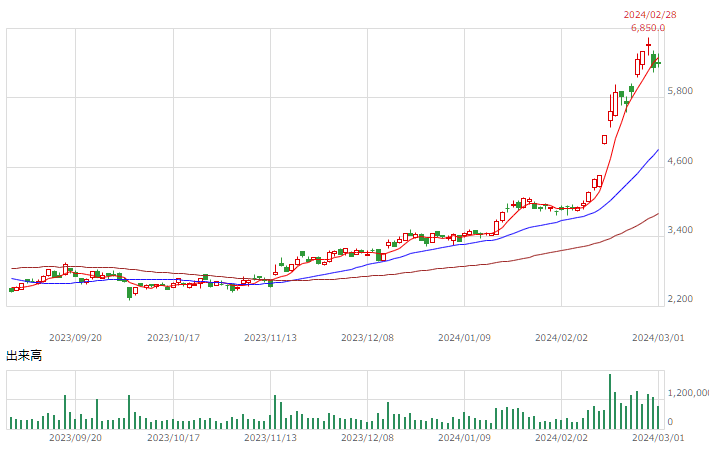The image size is (709, 451).
Task: Click the tallest volume bar in February 2024
Action: point(610,401)
